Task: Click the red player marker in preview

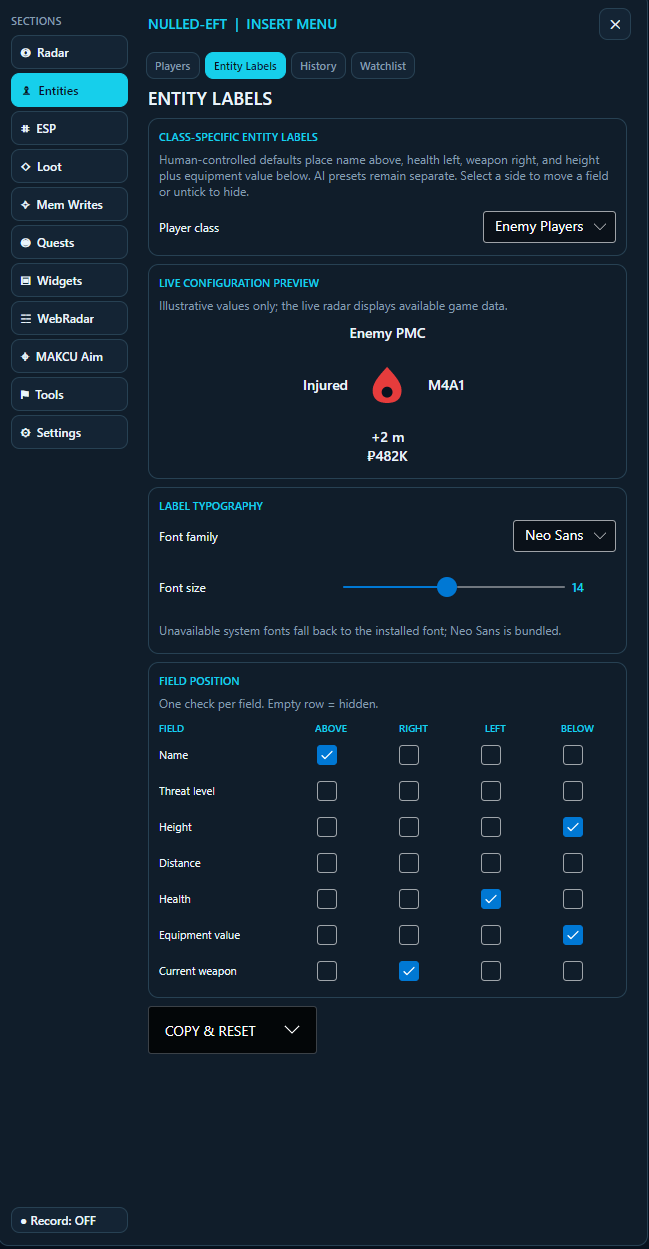Action: (x=387, y=385)
